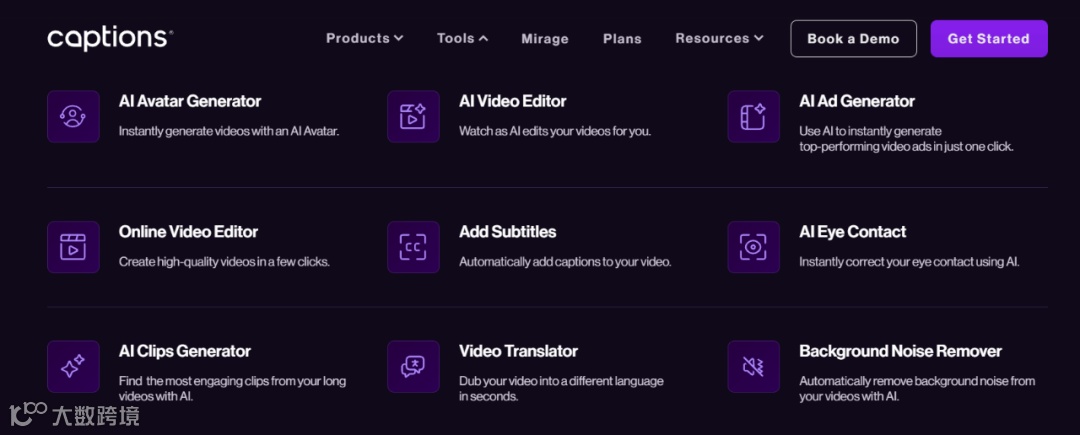Open the Mirage page
The image size is (1080, 435).
click(545, 39)
